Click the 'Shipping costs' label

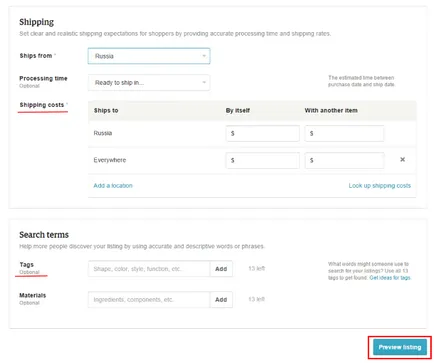[42, 105]
